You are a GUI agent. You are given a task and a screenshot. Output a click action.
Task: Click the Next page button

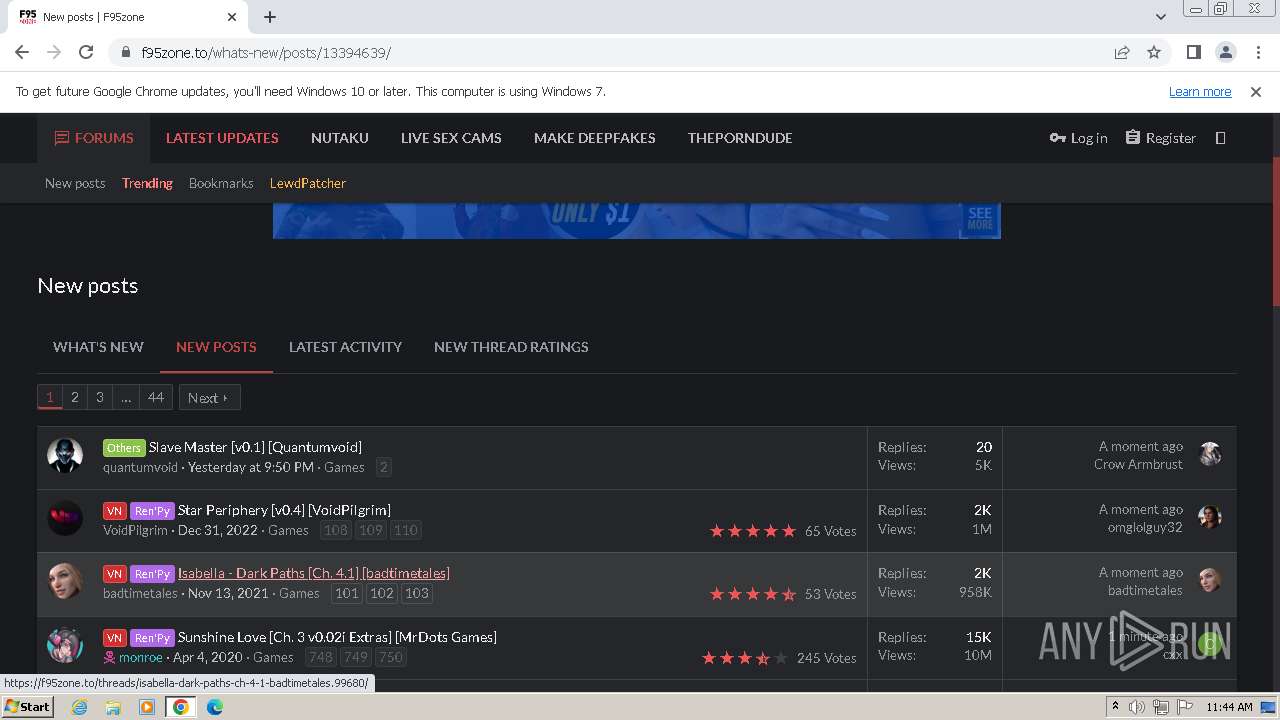(x=210, y=397)
